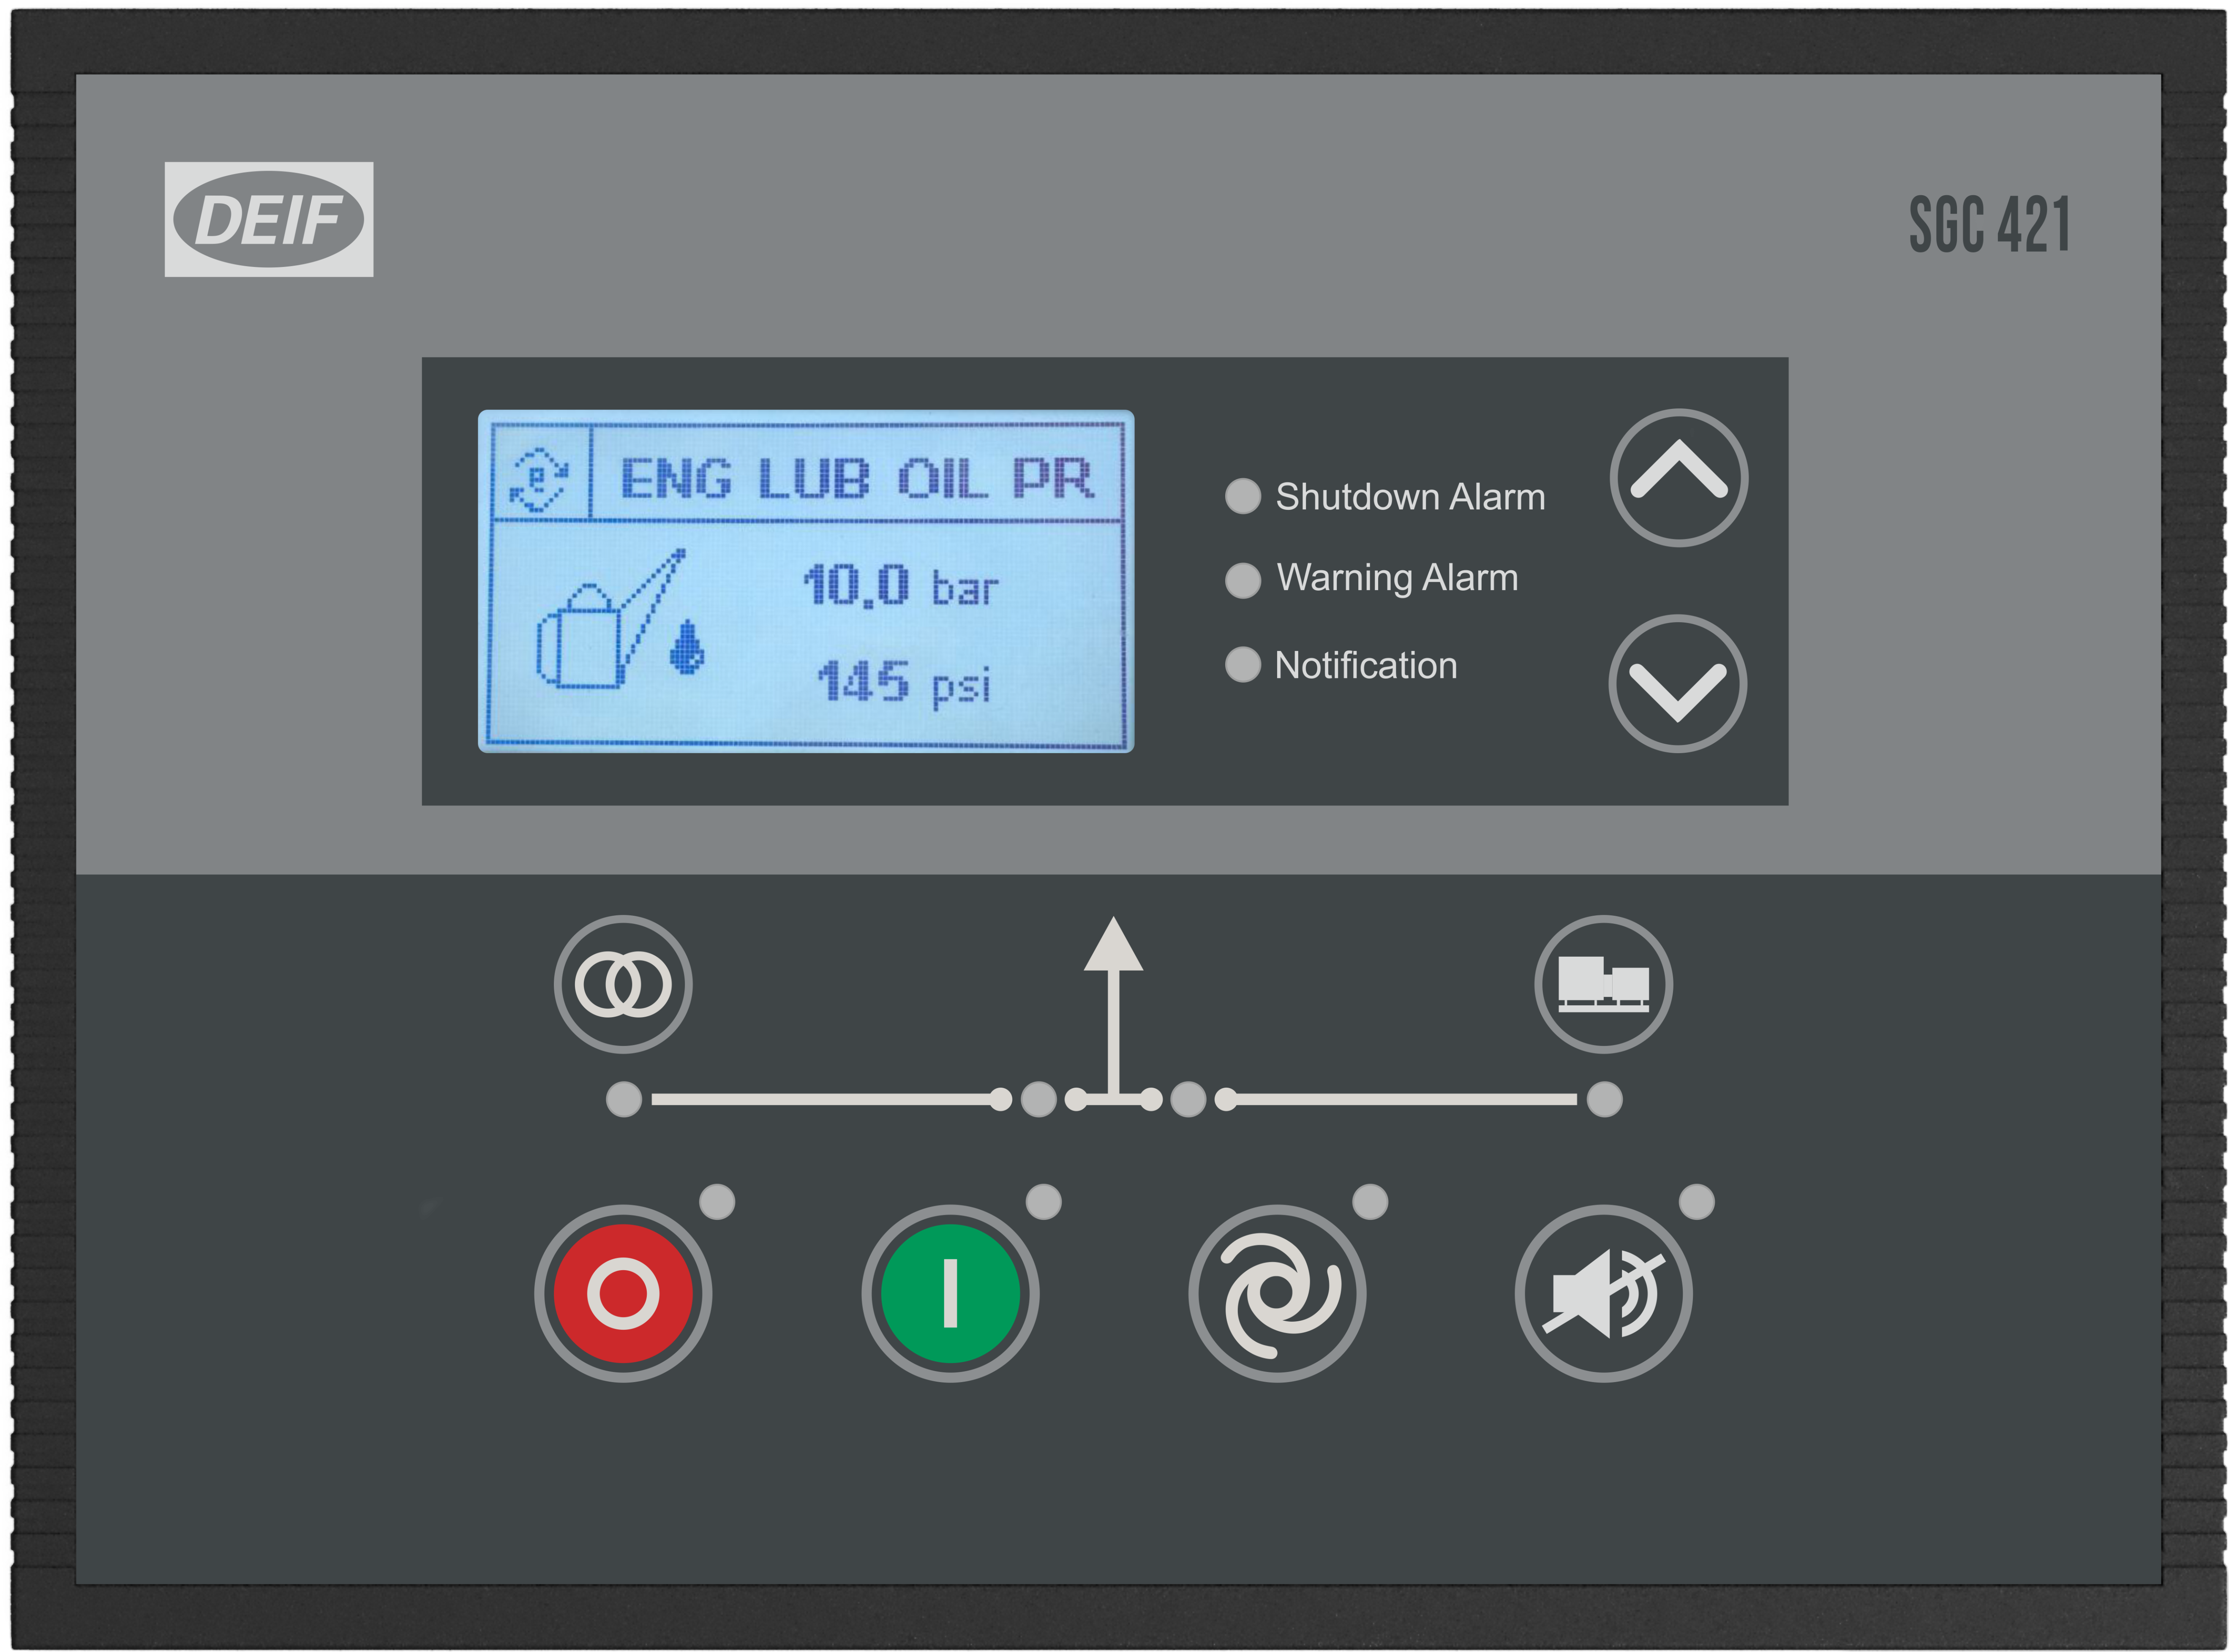Click the Notification indicator LED
Image resolution: width=2229 pixels, height=1652 pixels.
tap(1242, 665)
